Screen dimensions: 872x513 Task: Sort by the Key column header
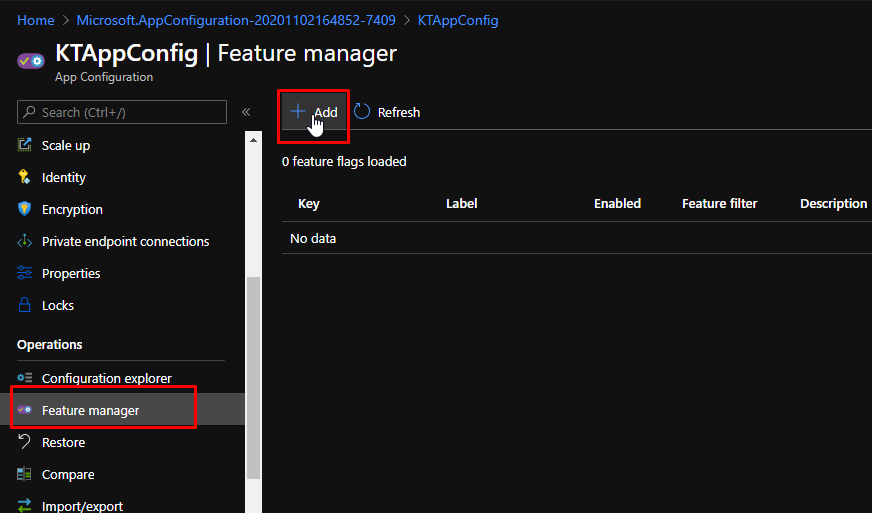(x=309, y=204)
